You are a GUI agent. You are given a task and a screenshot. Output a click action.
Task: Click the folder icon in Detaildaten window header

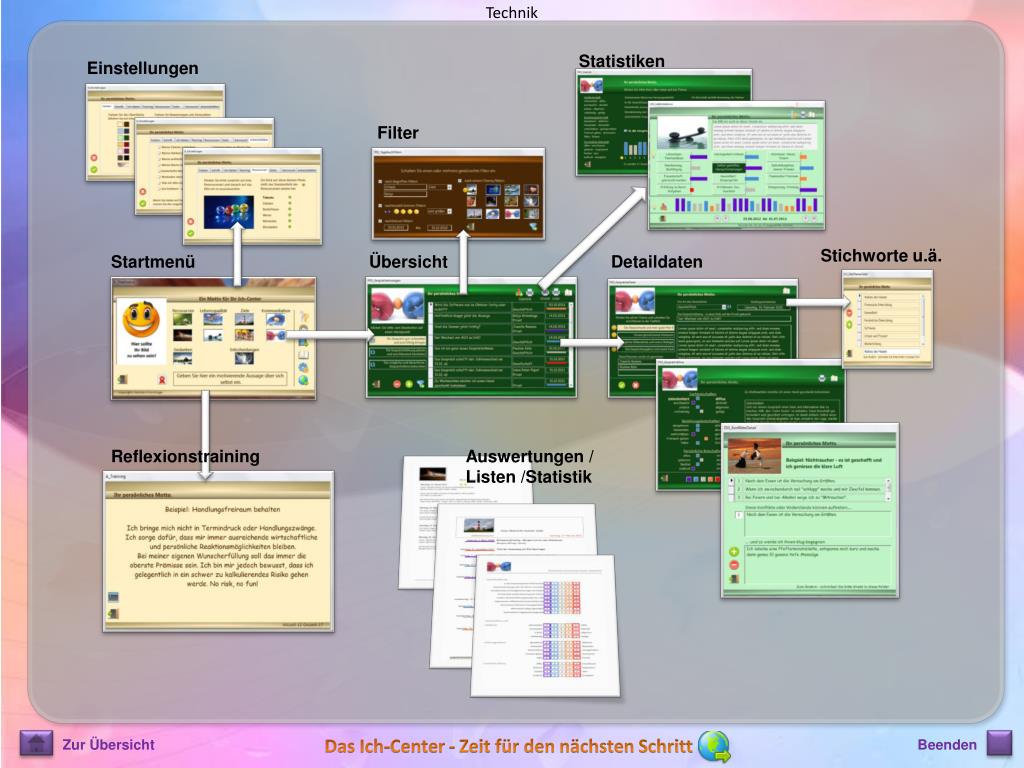tap(787, 291)
